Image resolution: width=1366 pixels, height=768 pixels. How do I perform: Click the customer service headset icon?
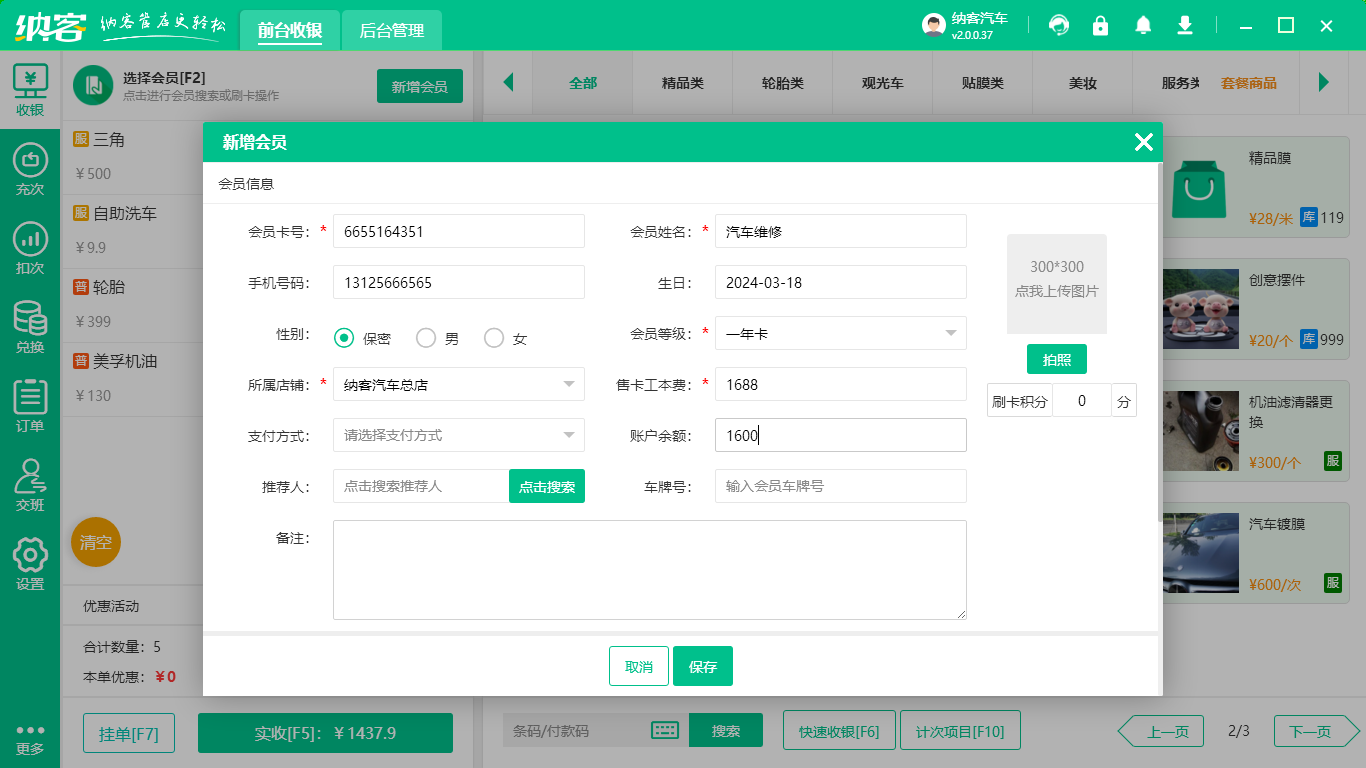point(1058,26)
